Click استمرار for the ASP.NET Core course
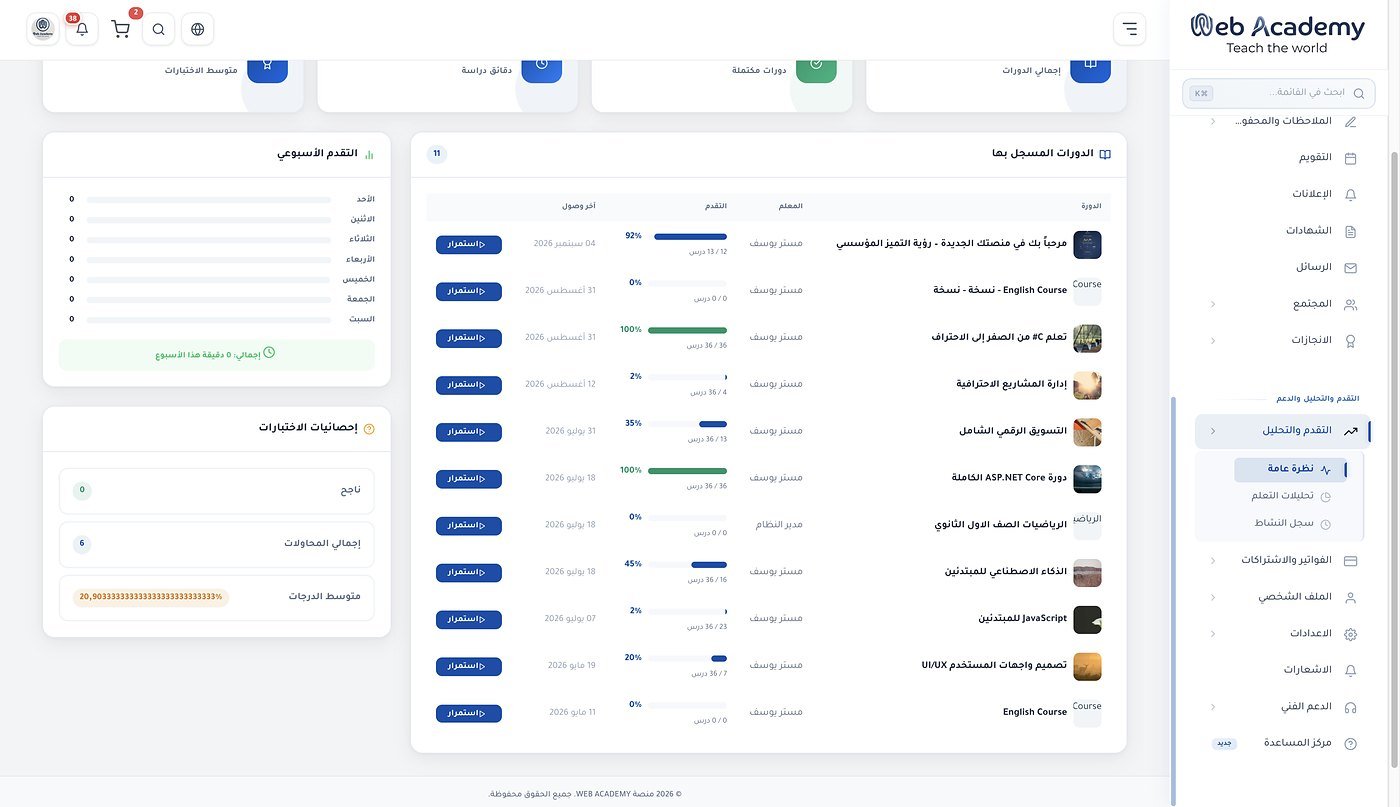 469,479
